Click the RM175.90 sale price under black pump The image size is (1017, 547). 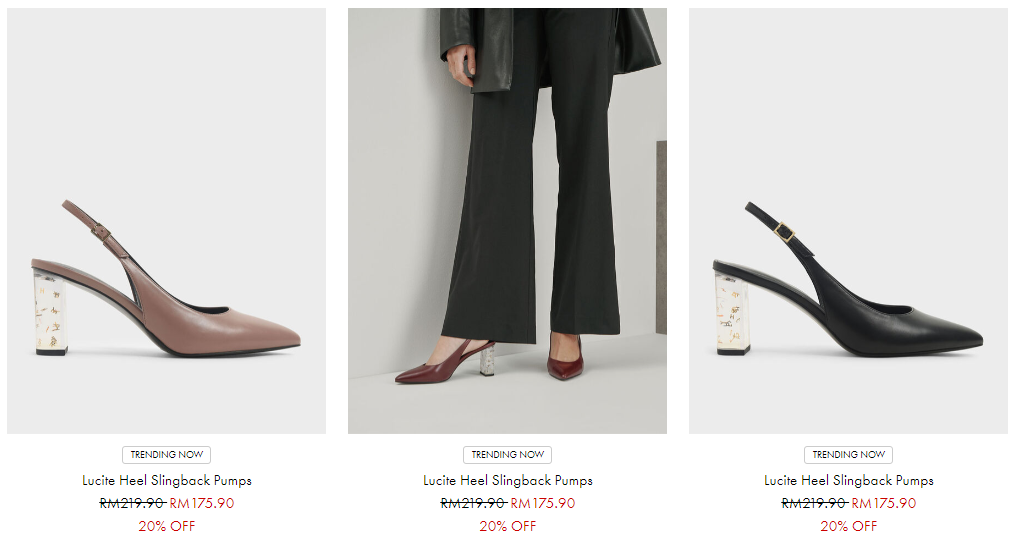pyautogui.click(x=884, y=504)
